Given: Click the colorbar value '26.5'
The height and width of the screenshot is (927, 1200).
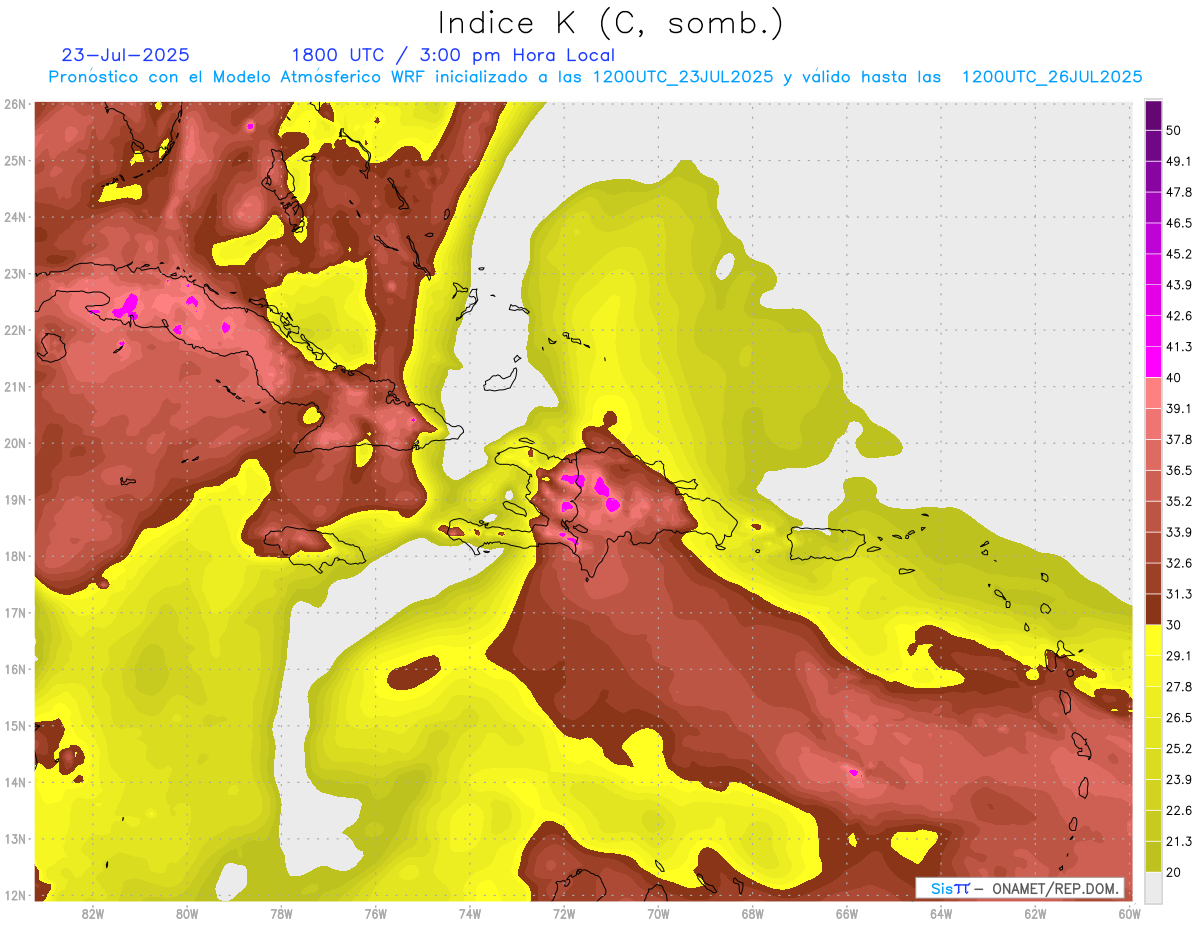Looking at the screenshot, I should (x=1179, y=718).
